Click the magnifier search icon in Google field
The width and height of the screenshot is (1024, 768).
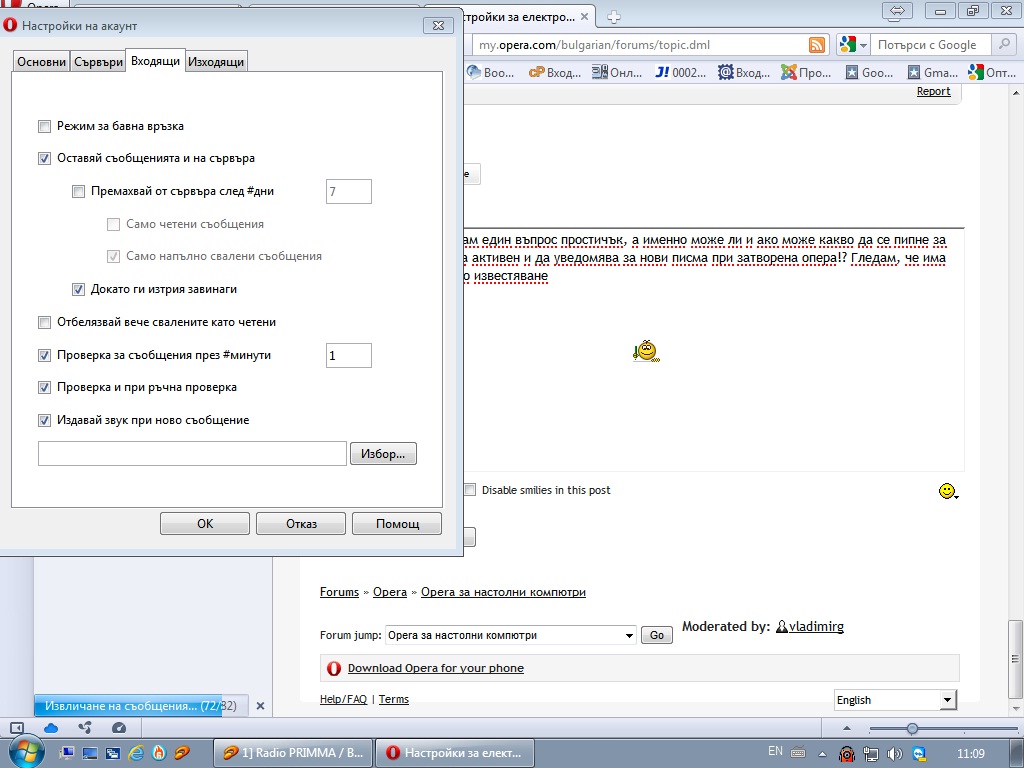click(x=1000, y=45)
